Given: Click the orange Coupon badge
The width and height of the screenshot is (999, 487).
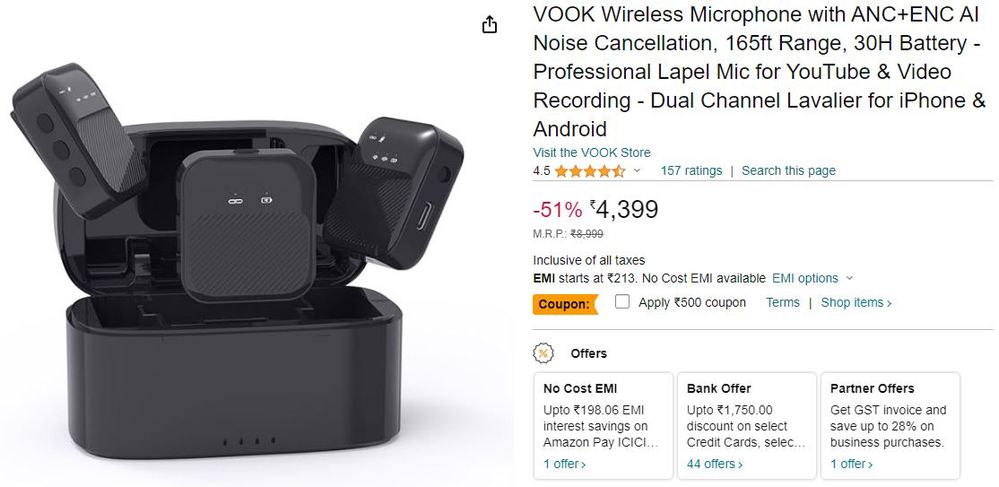Looking at the screenshot, I should click(x=566, y=304).
